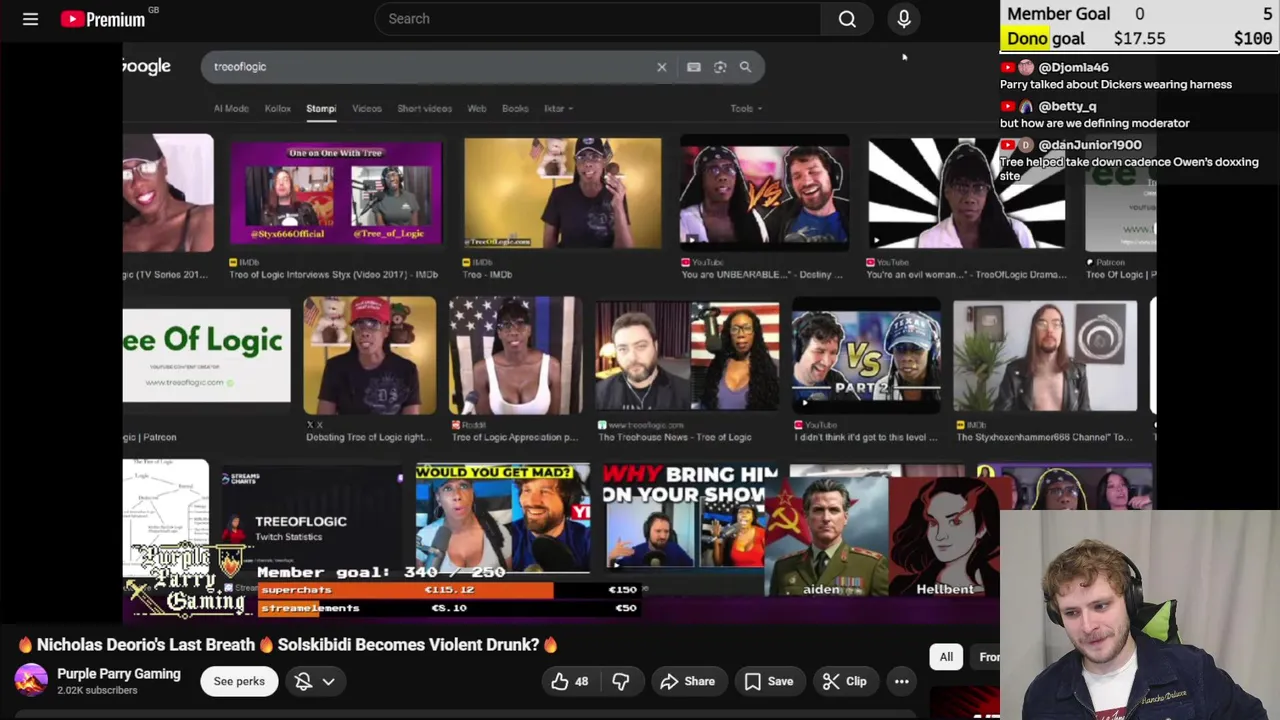Open the Debating Tree of Logic red-cap image
Viewport: 1280px width, 720px height.
(x=370, y=355)
